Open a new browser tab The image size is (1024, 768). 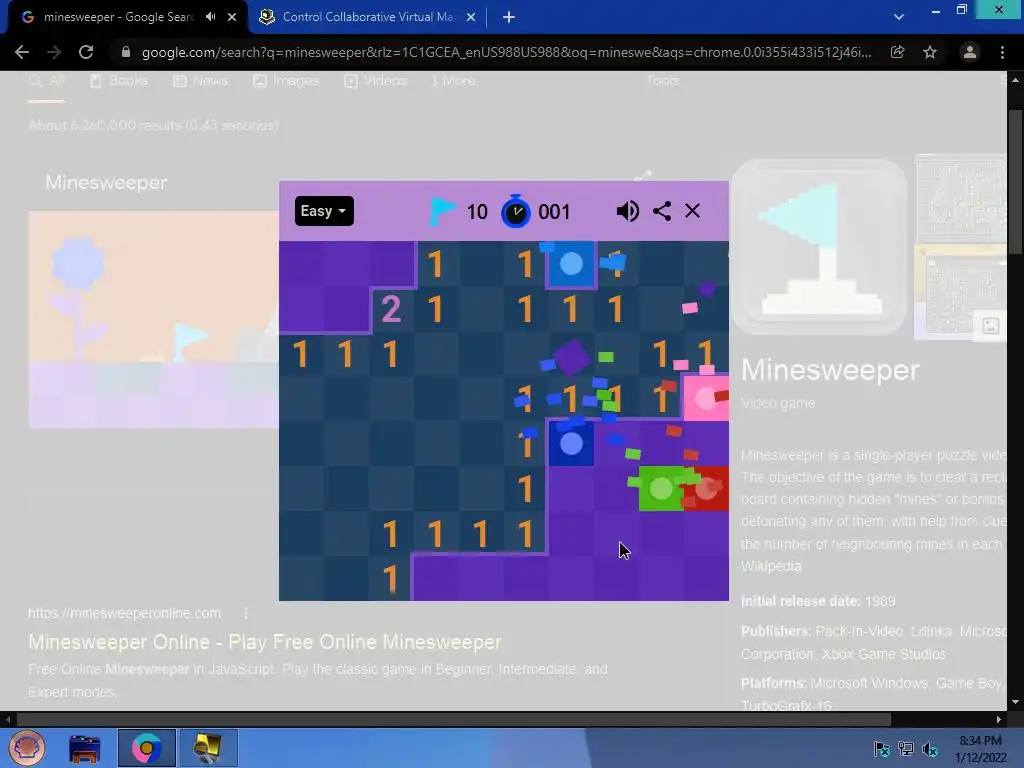[x=509, y=17]
